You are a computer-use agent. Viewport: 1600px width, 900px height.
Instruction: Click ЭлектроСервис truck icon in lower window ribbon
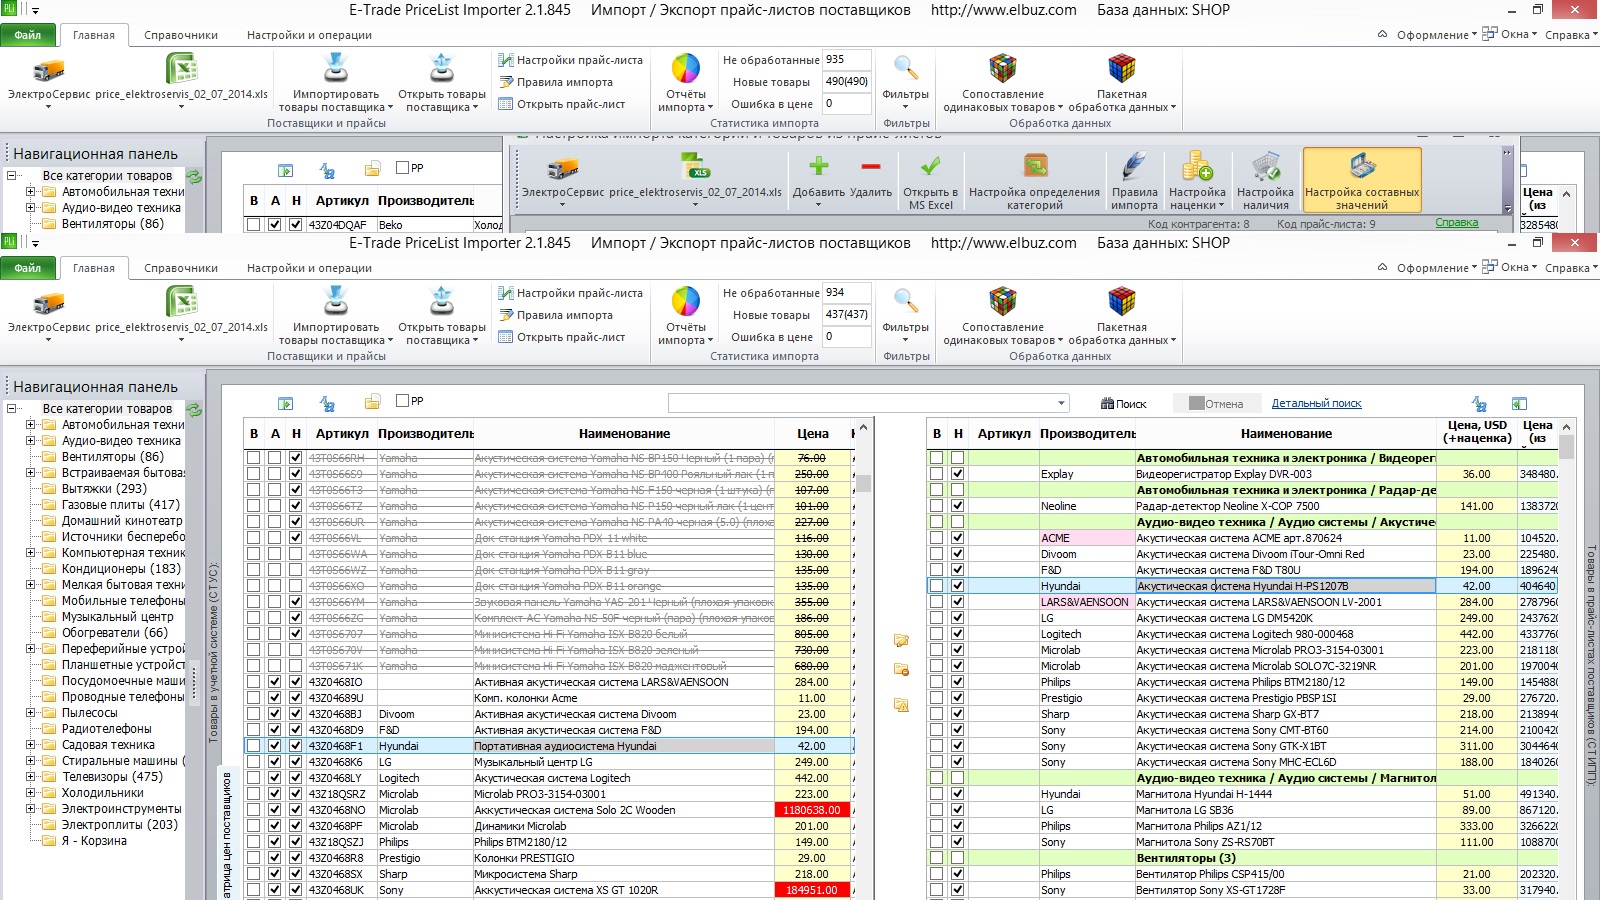[48, 302]
